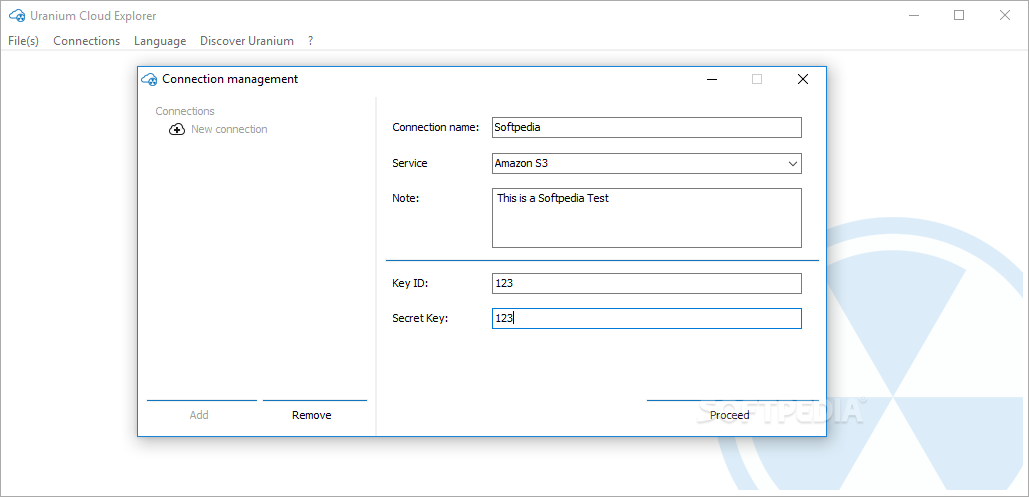
Task: Open the Connections menu
Action: (x=87, y=41)
